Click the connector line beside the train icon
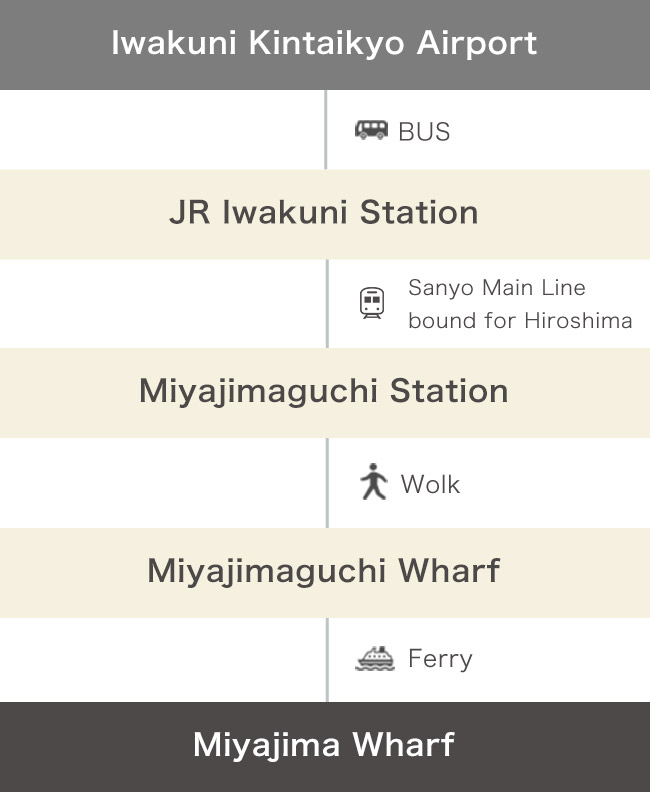 pos(327,304)
